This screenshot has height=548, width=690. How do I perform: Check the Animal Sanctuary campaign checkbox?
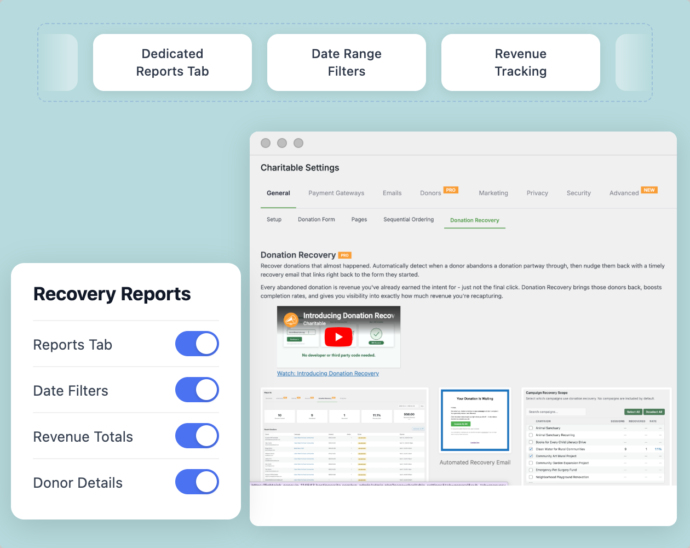pyautogui.click(x=531, y=428)
